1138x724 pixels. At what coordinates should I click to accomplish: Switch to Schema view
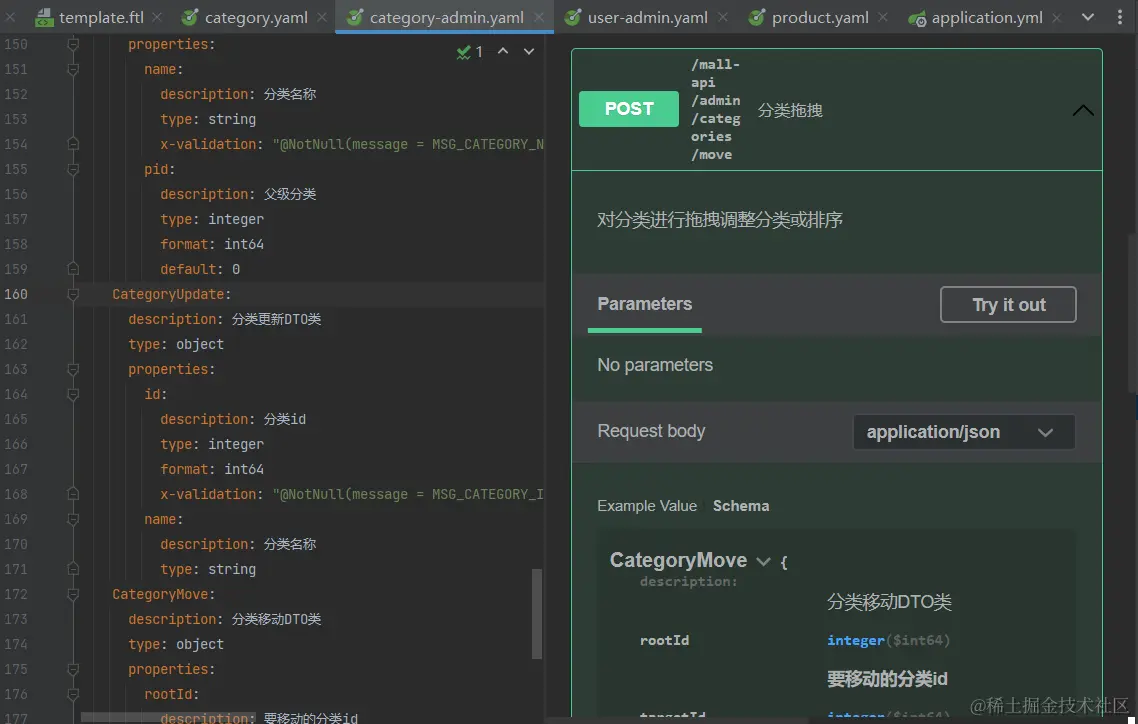click(x=740, y=506)
